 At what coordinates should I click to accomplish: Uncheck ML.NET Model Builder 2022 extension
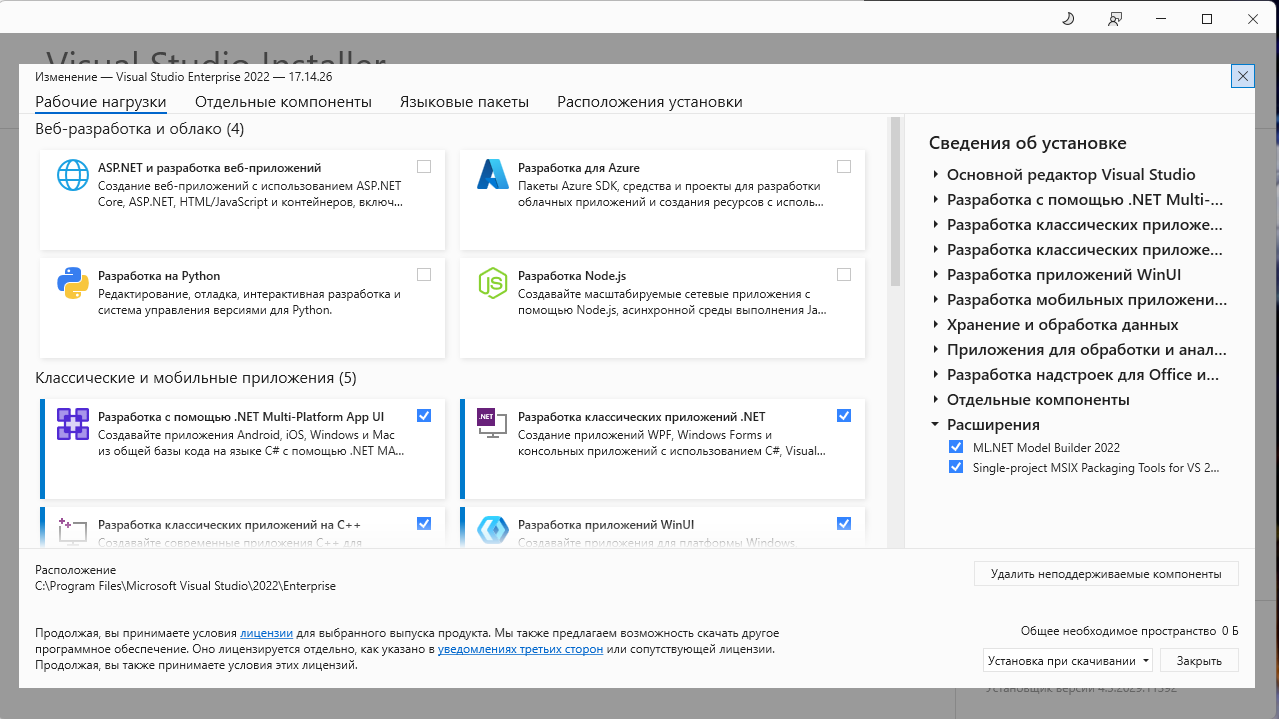pos(957,448)
